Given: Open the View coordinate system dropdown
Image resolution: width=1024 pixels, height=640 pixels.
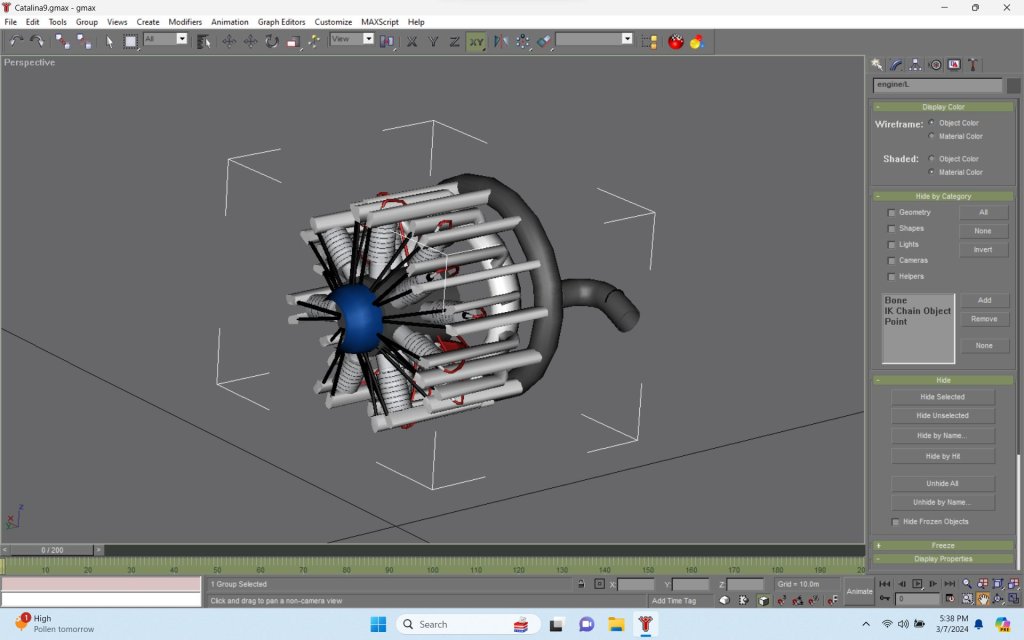Looking at the screenshot, I should 368,39.
